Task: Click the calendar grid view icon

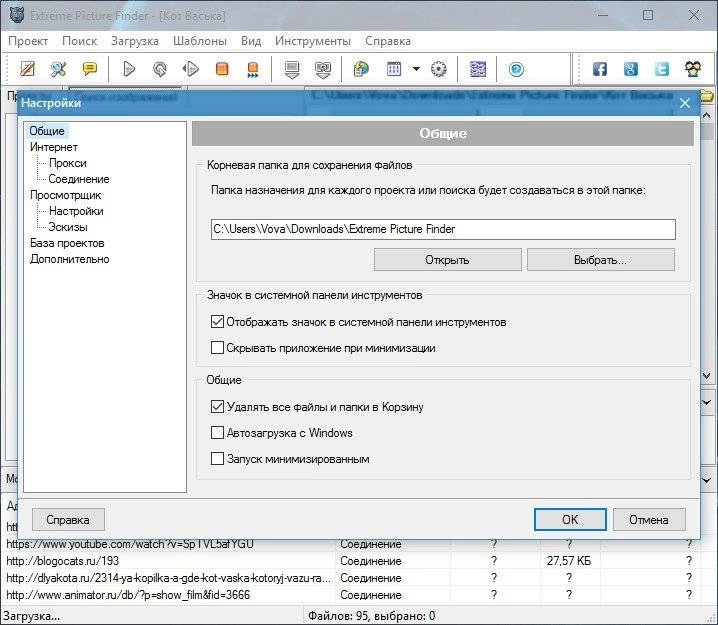Action: click(394, 69)
